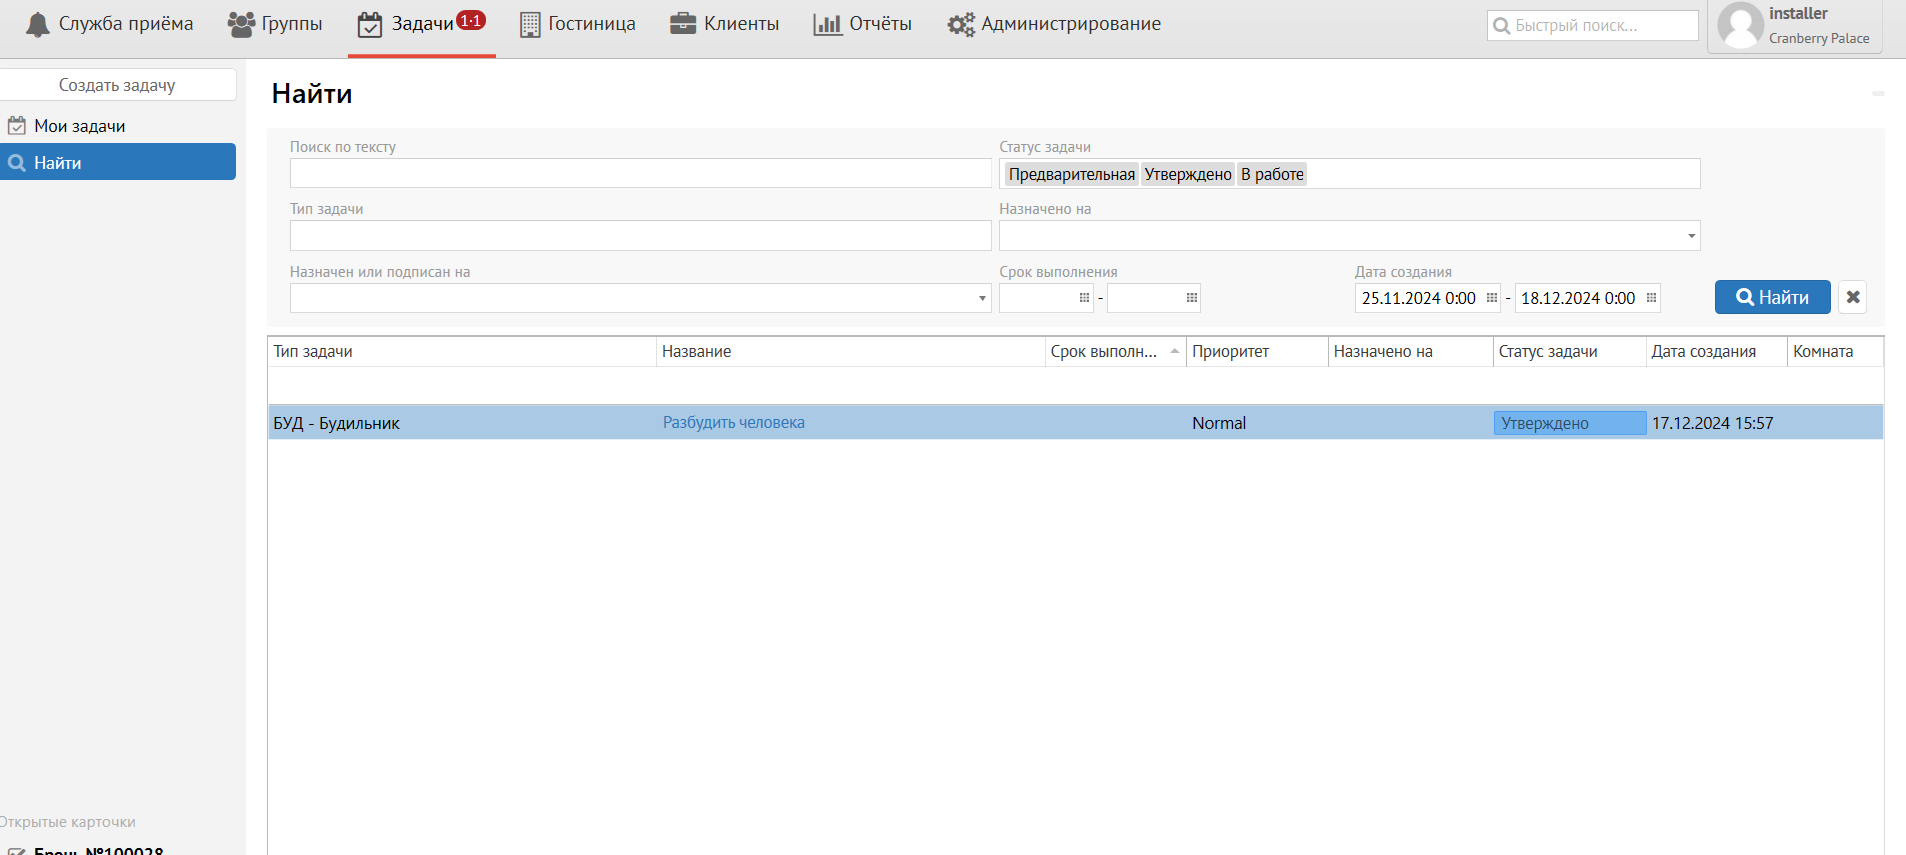
Task: Open Мои задачи in the sidebar
Action: pos(80,126)
